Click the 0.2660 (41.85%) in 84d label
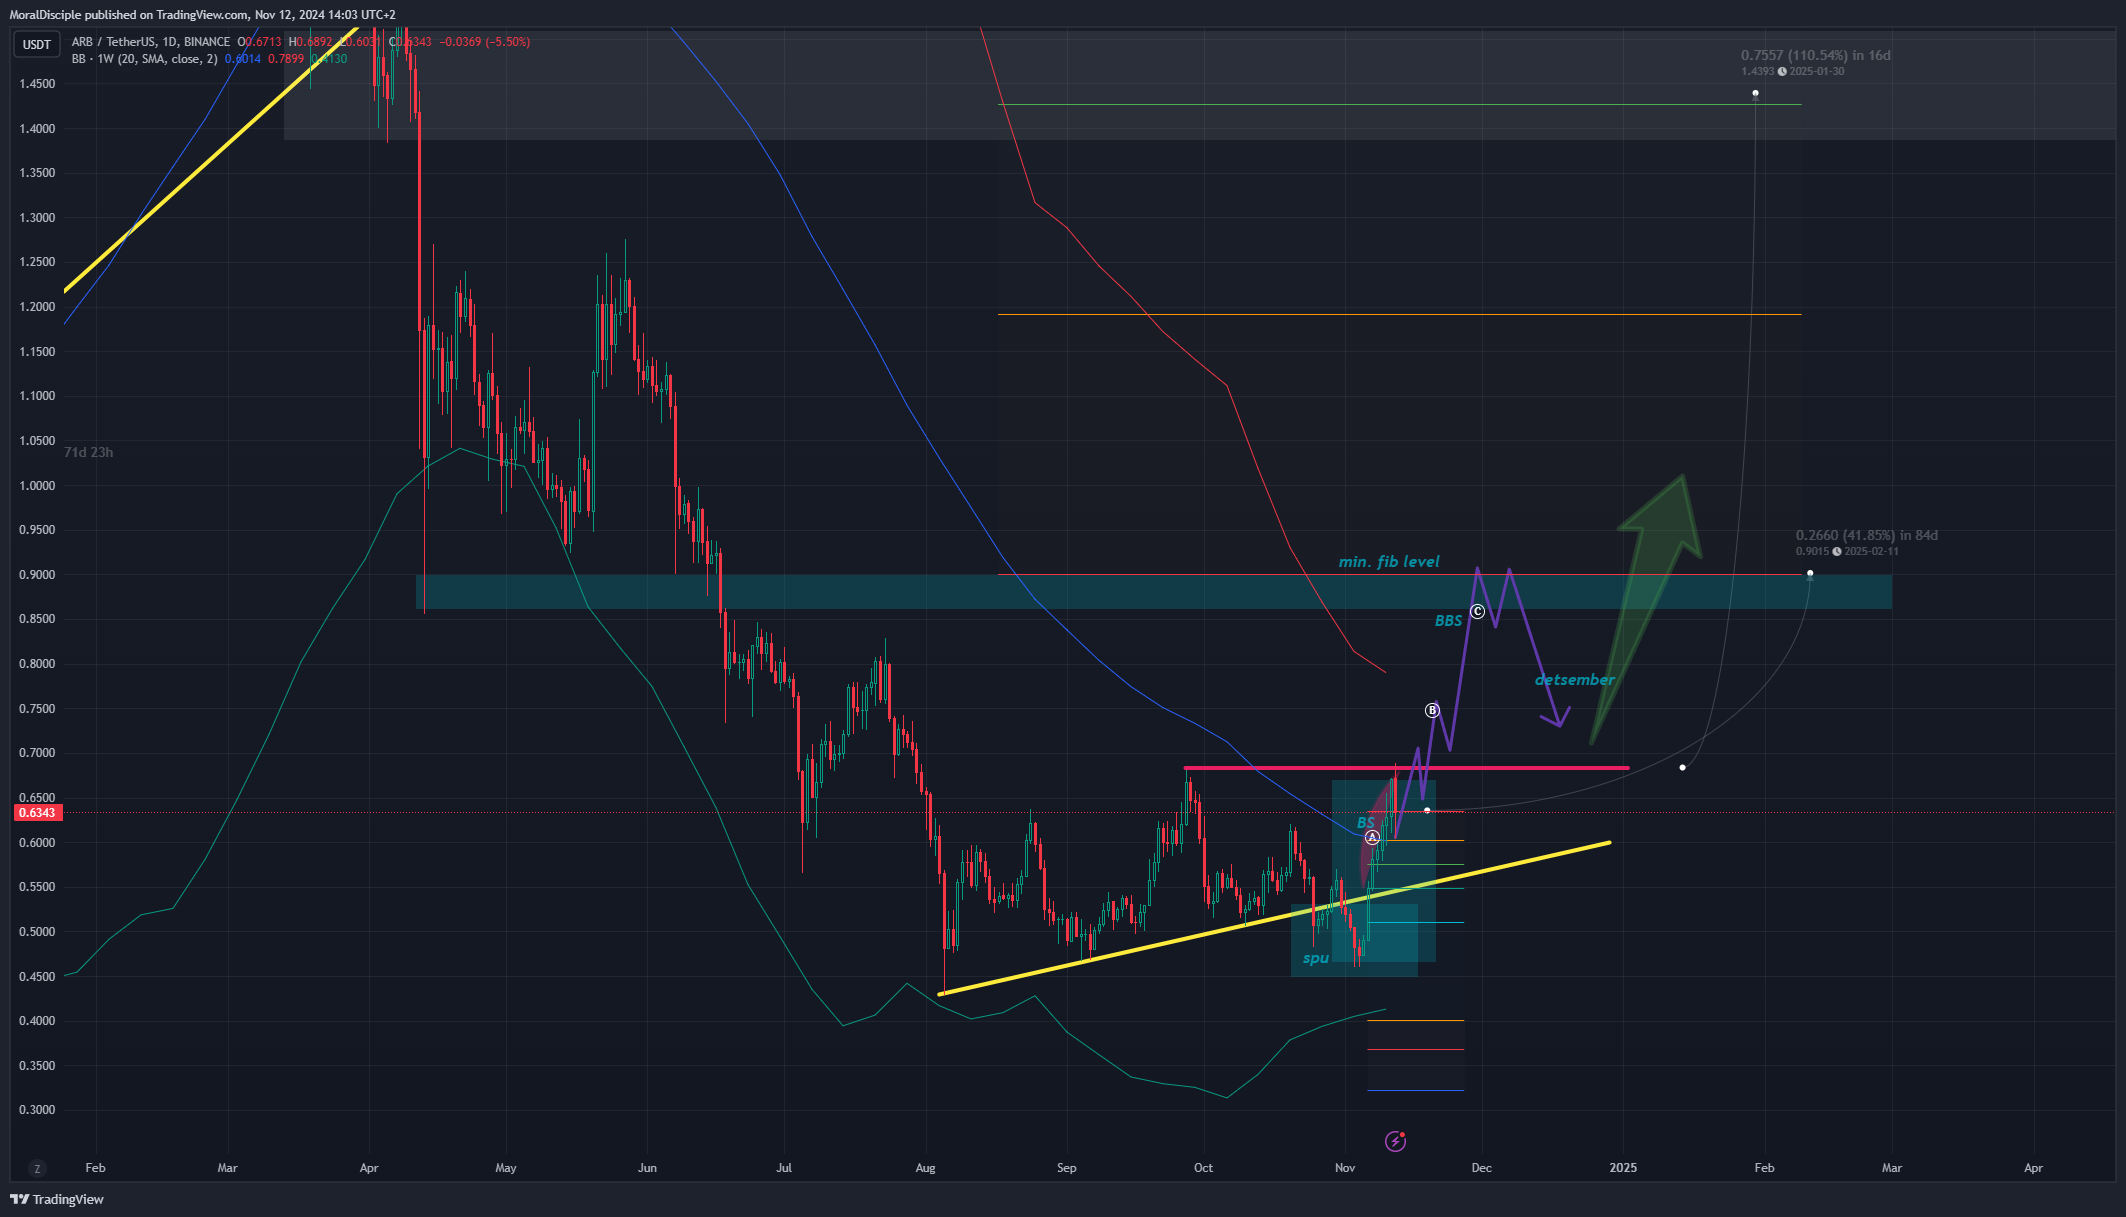2126x1217 pixels. click(x=1866, y=536)
